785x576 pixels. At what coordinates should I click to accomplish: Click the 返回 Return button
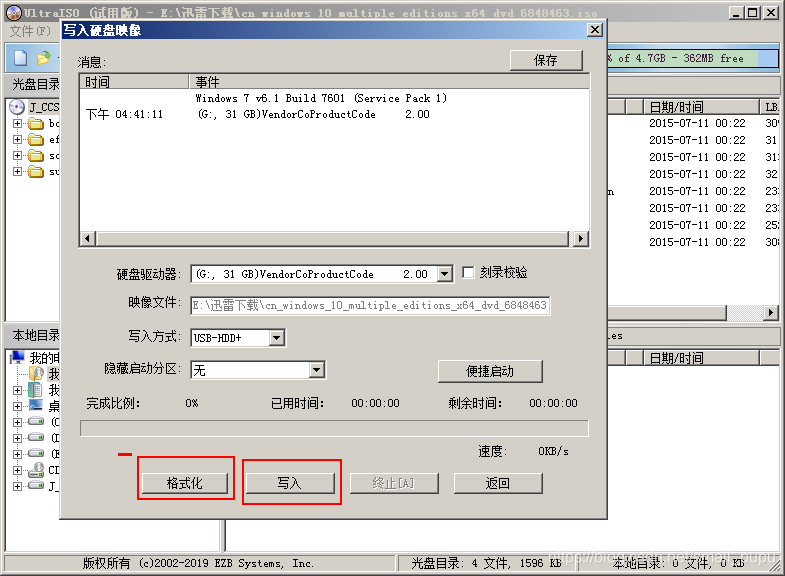pyautogui.click(x=498, y=483)
